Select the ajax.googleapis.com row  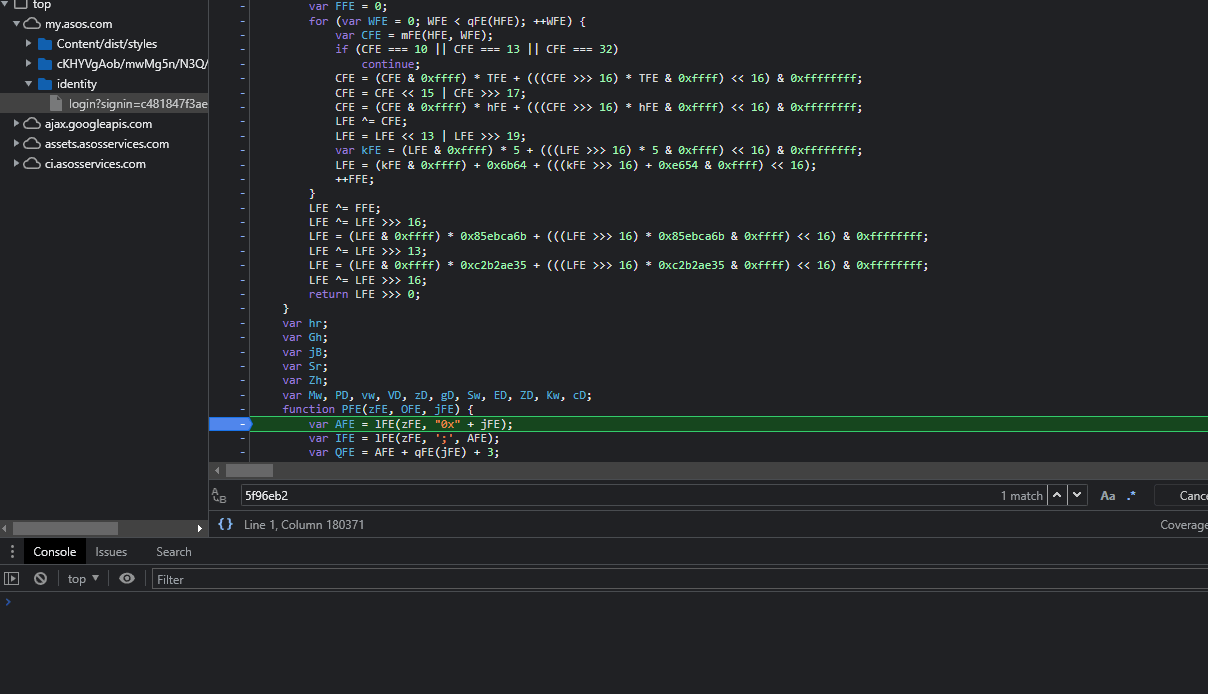tap(104, 124)
